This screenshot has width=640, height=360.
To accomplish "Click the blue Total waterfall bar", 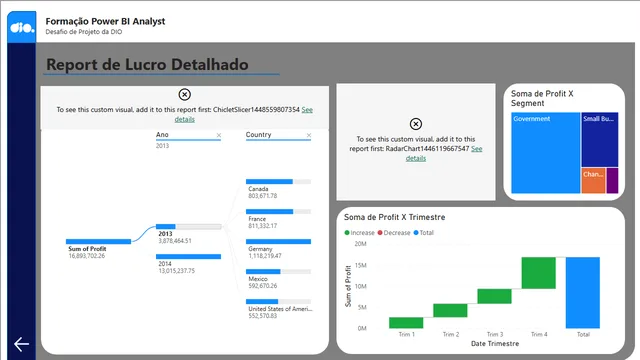I will click(583, 293).
